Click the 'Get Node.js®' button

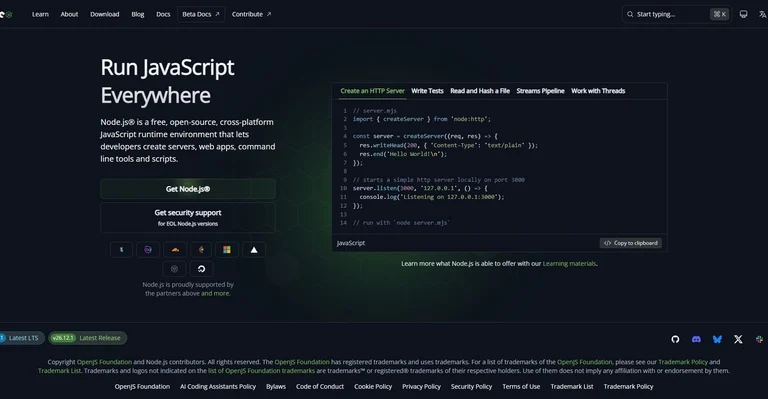coord(188,189)
